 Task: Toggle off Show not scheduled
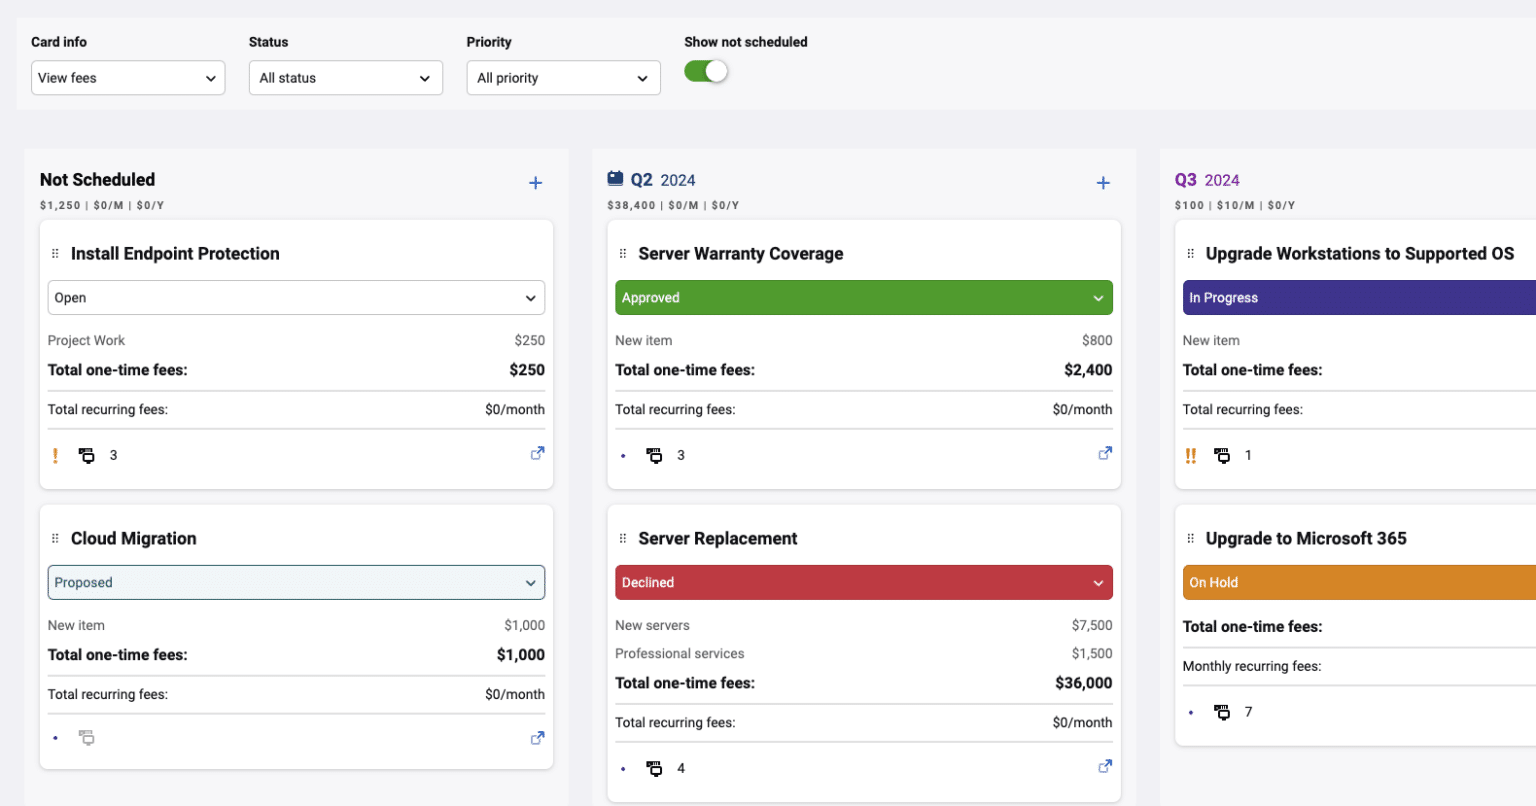point(706,71)
